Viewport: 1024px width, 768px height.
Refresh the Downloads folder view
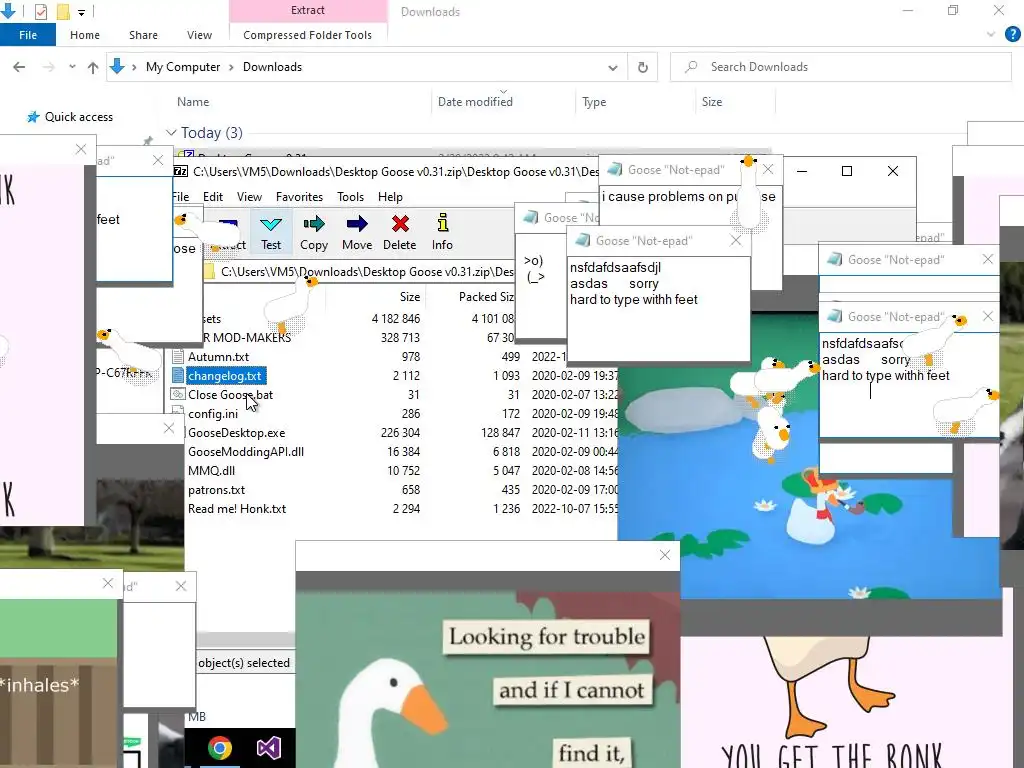click(x=643, y=67)
